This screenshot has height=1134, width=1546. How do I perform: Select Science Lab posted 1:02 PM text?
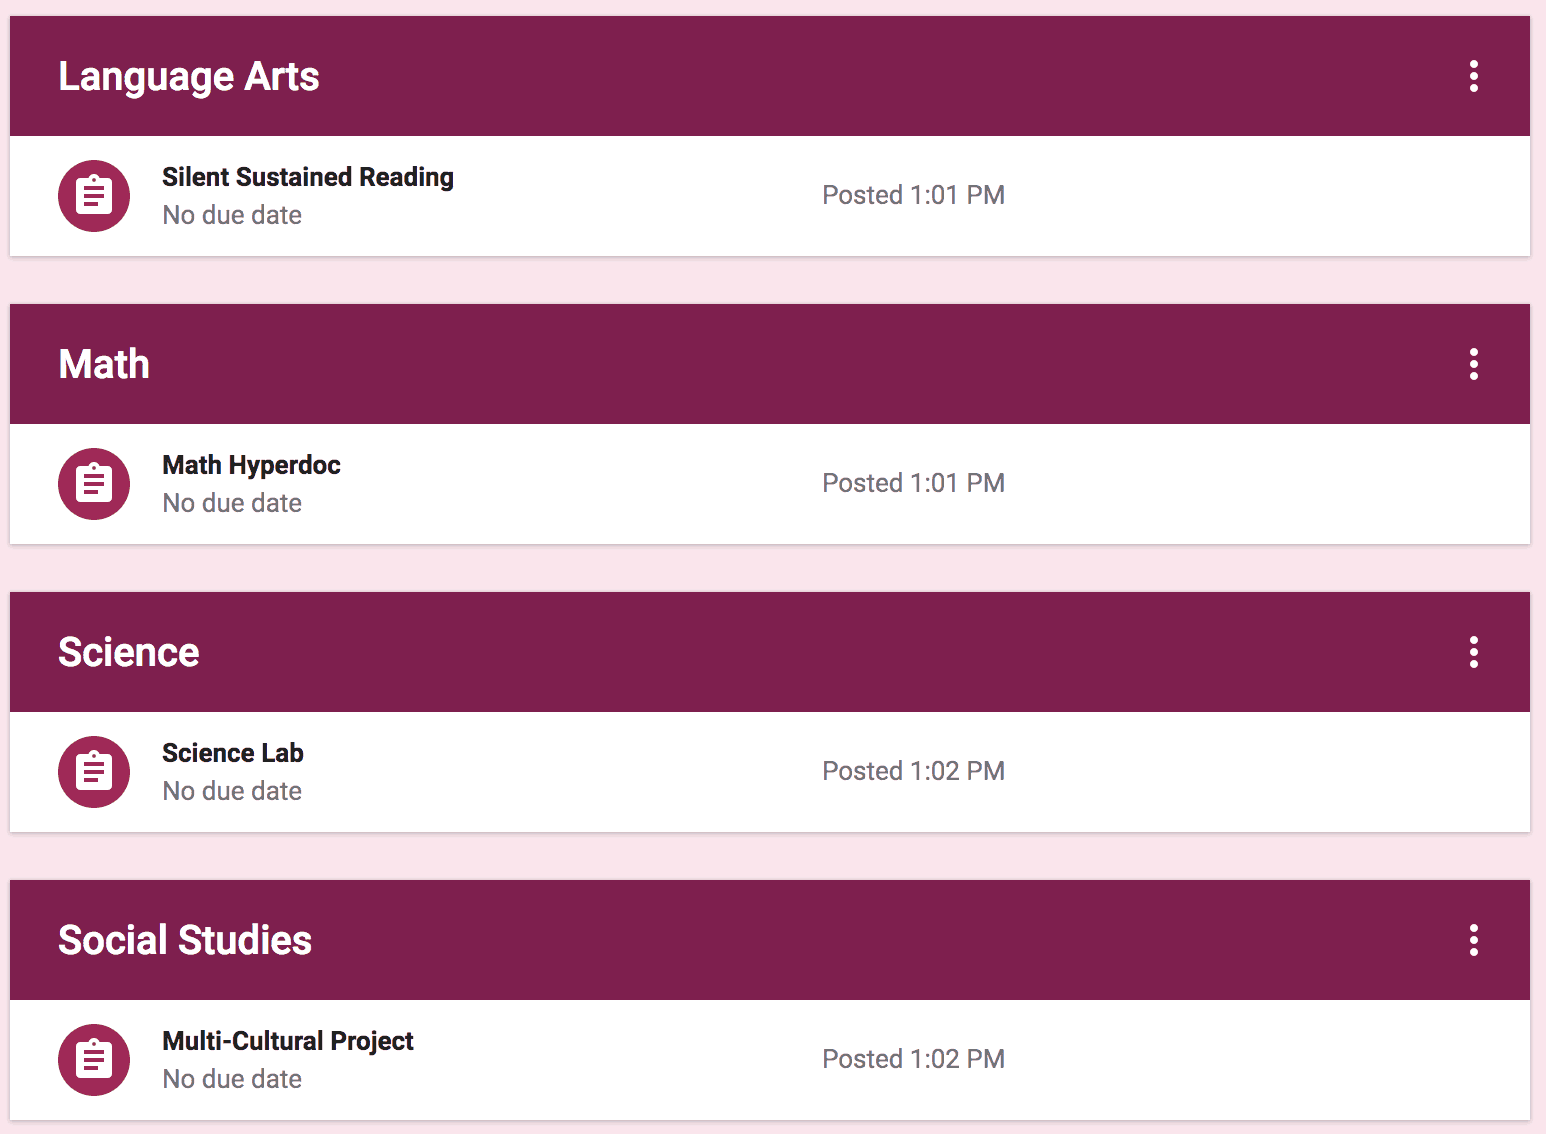[x=913, y=771]
